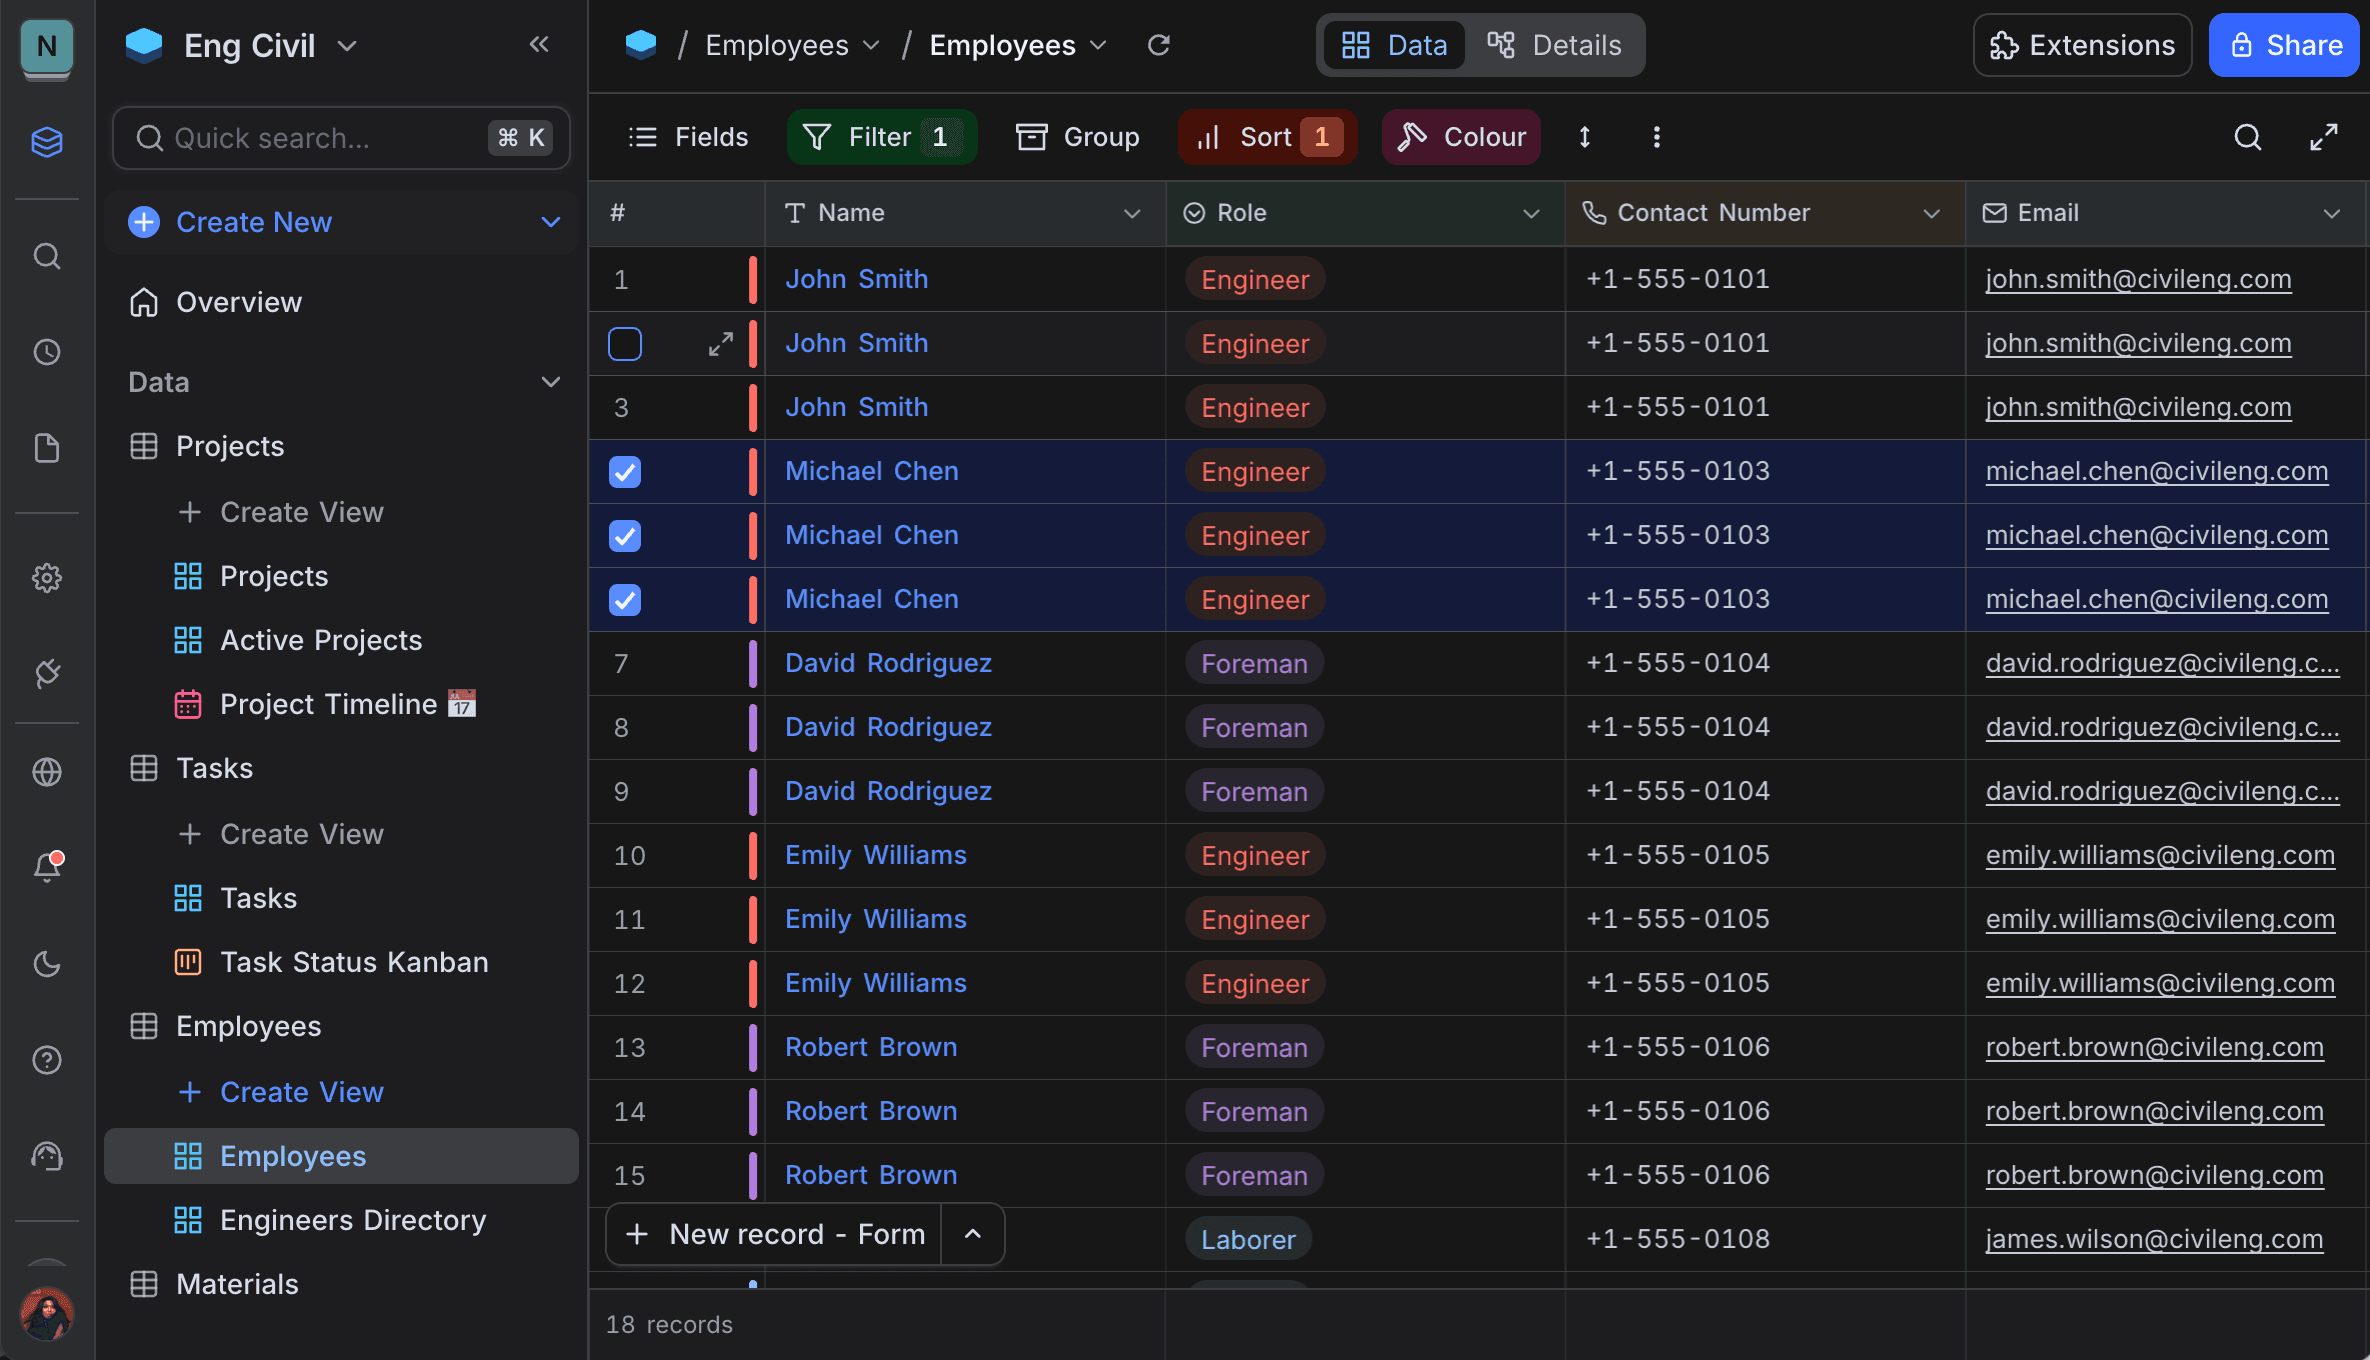Expand the table to fullscreen view
Viewport: 2370px width, 1360px height.
coord(2324,137)
